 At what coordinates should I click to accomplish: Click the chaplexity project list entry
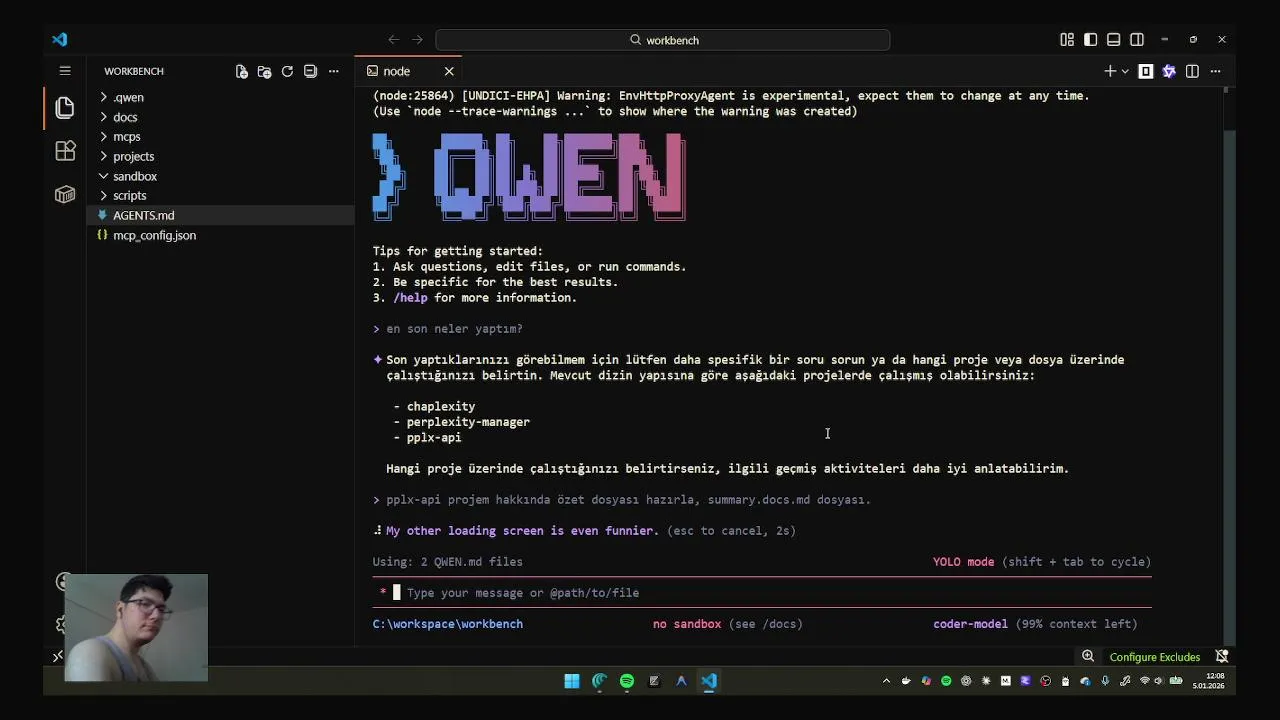coord(441,407)
